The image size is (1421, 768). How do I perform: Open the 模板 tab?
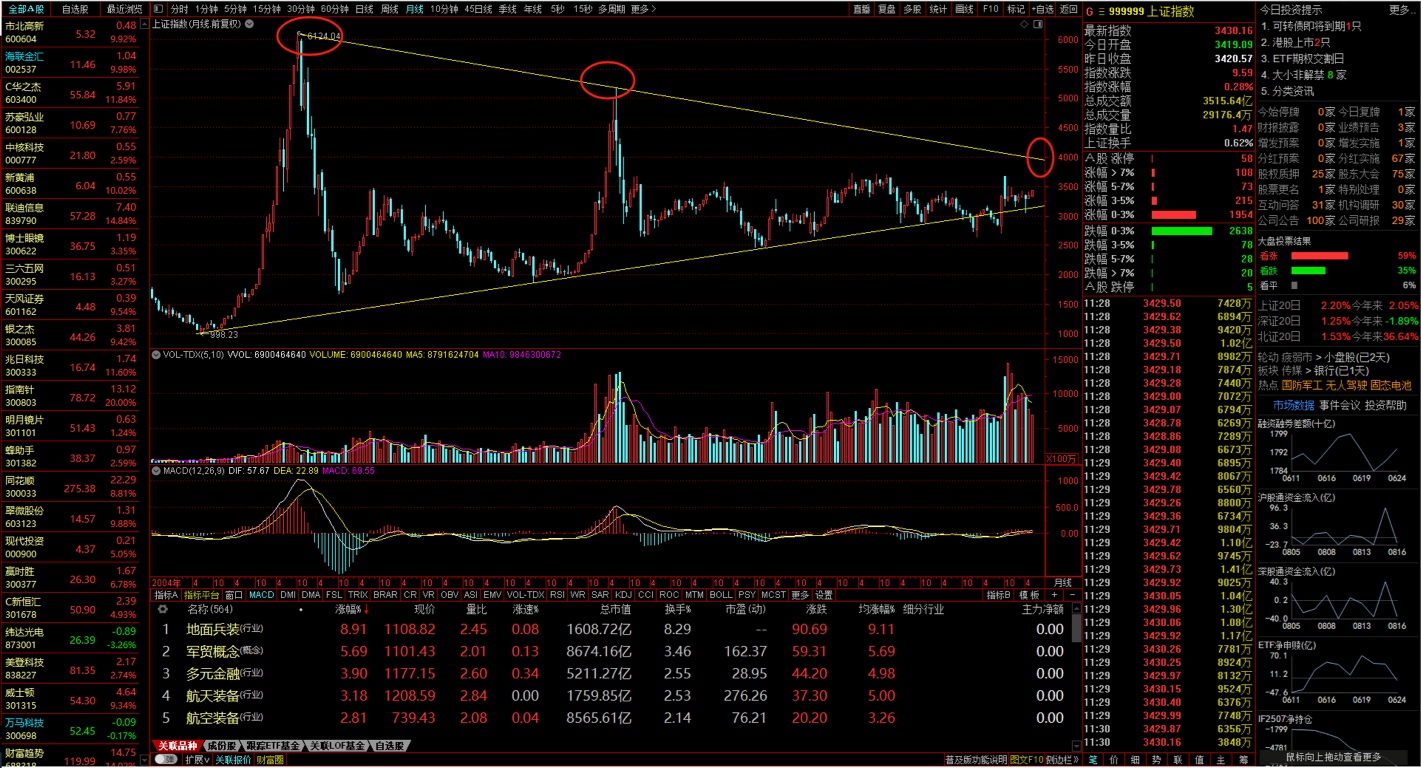[x=1028, y=594]
